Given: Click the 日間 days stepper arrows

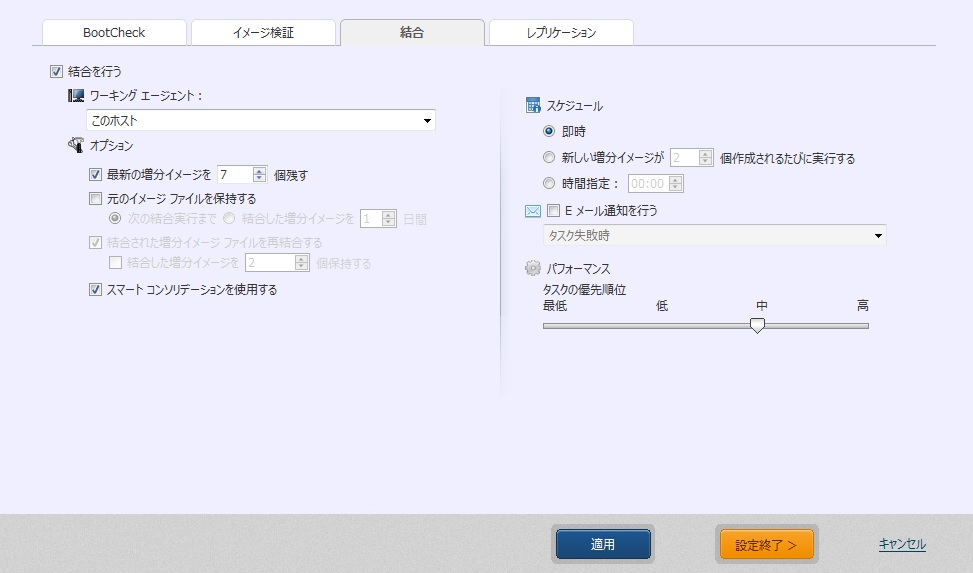Looking at the screenshot, I should click(x=388, y=219).
